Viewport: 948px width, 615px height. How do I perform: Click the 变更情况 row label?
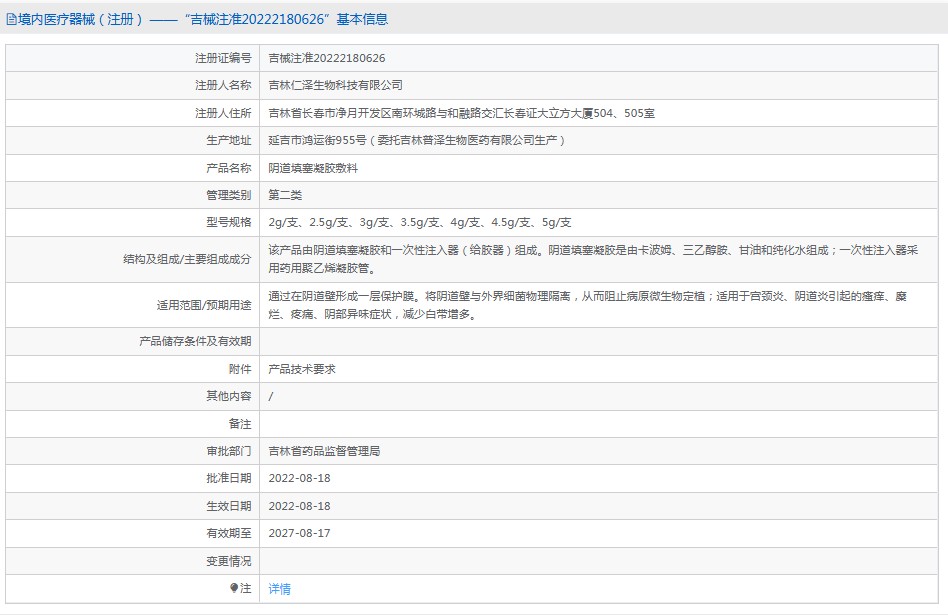pyautogui.click(x=229, y=561)
